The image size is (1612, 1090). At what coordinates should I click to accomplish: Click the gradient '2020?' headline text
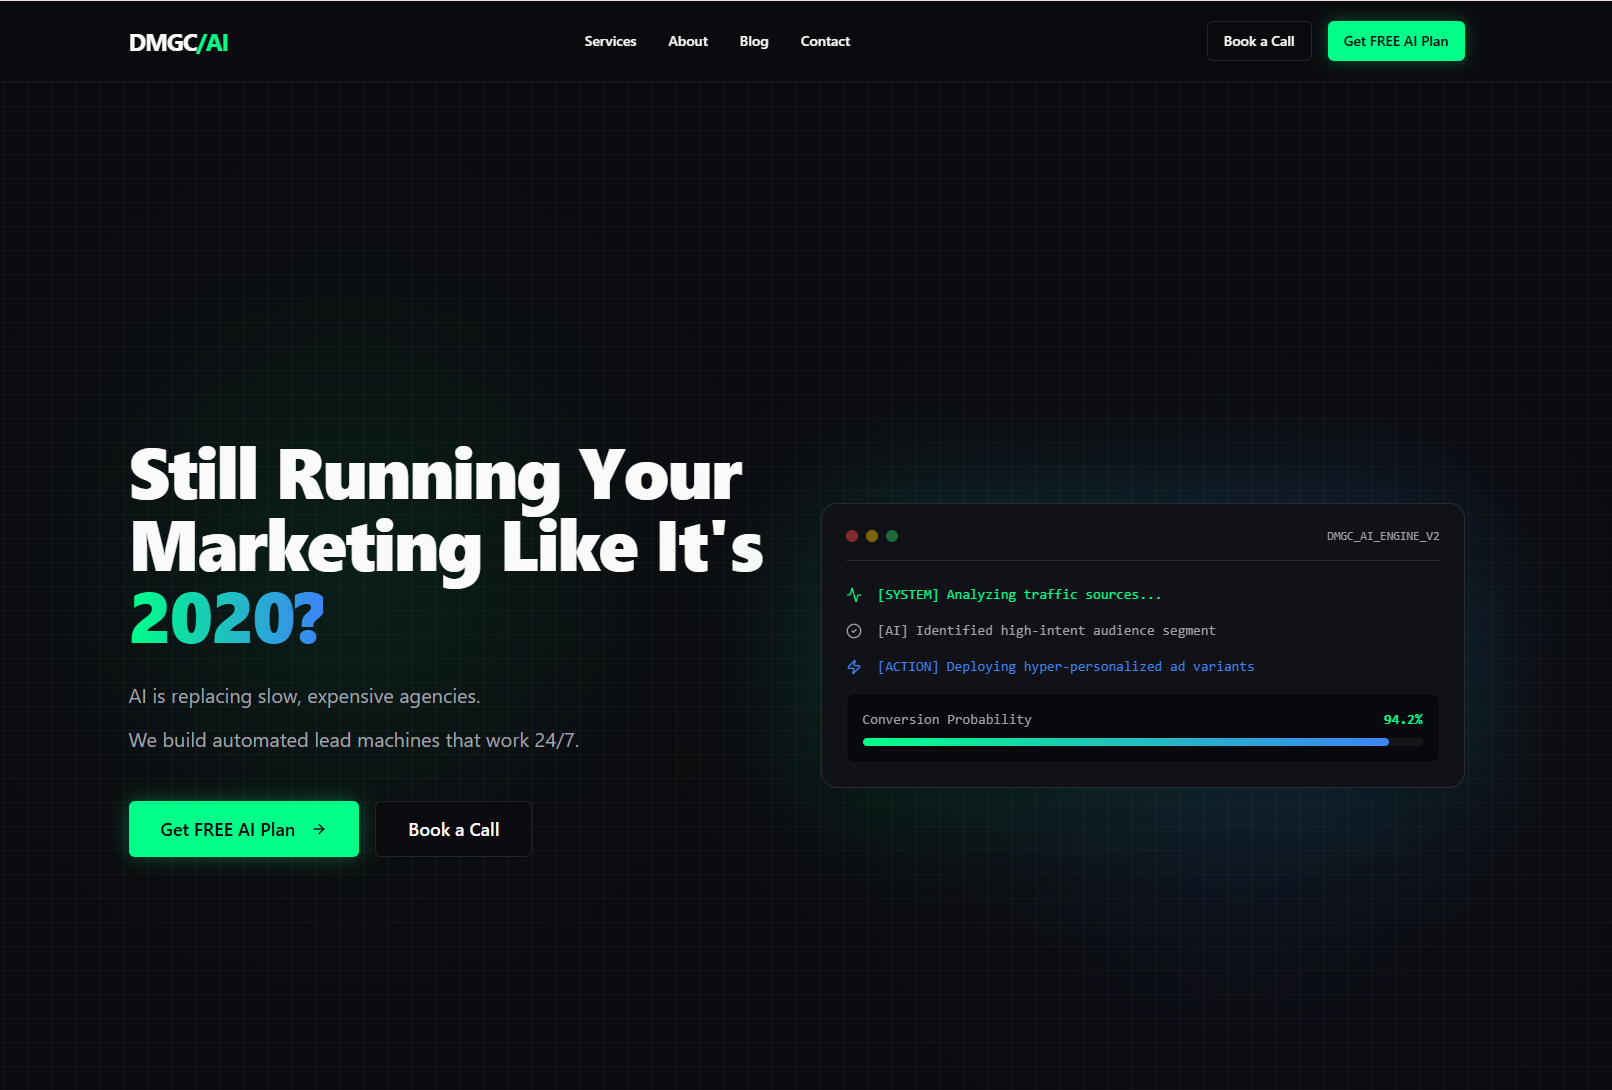click(x=227, y=619)
